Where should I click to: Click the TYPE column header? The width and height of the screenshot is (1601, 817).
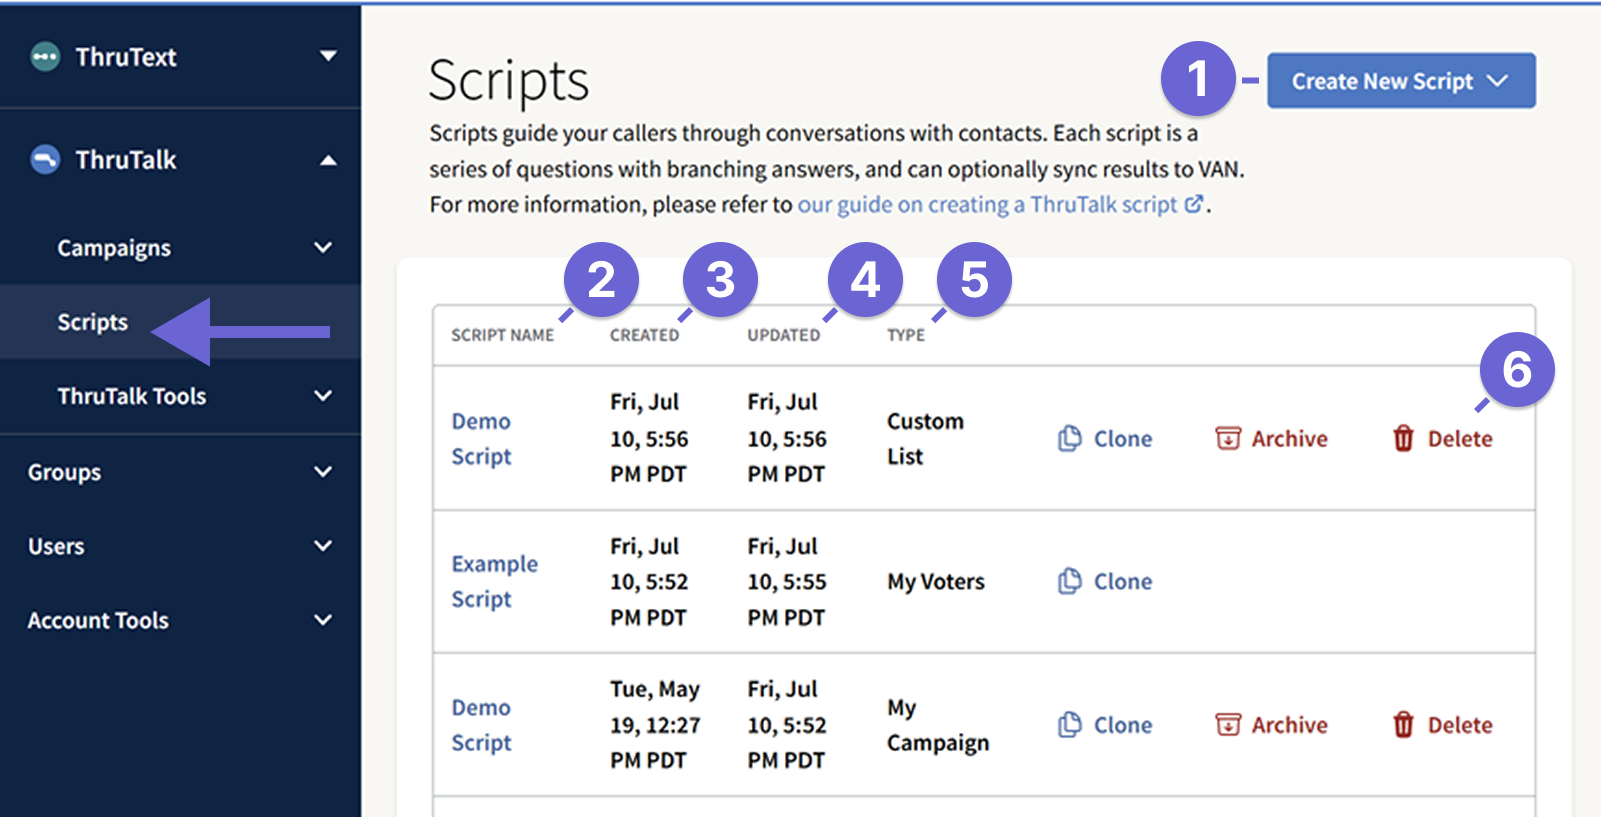pyautogui.click(x=905, y=335)
